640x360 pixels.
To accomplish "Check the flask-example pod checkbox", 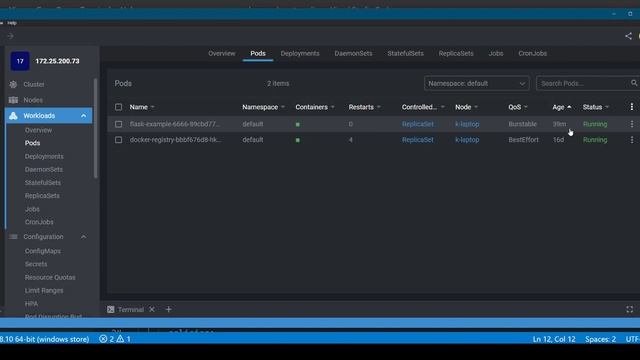I will 118,124.
